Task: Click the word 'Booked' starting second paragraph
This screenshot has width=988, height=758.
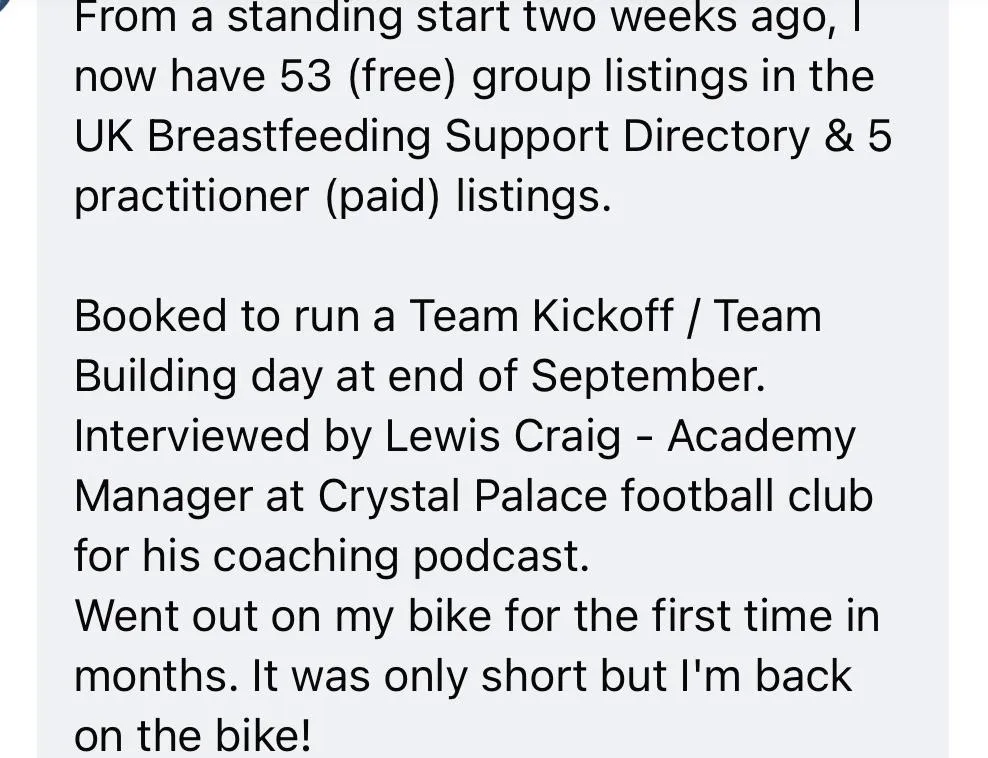Action: [x=150, y=316]
